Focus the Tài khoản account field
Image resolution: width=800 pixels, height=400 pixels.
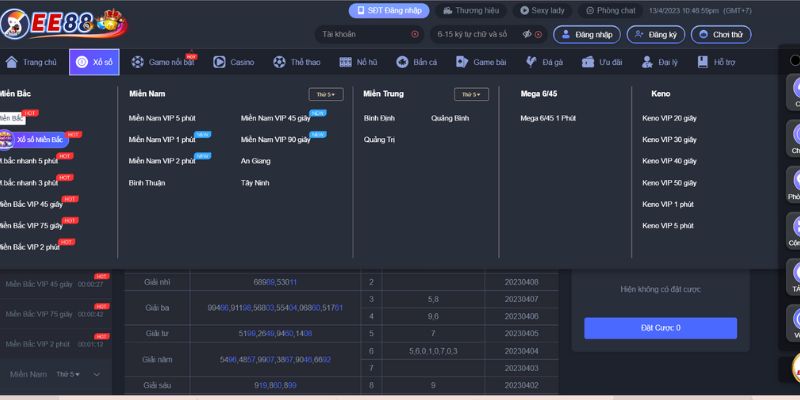pyautogui.click(x=369, y=34)
